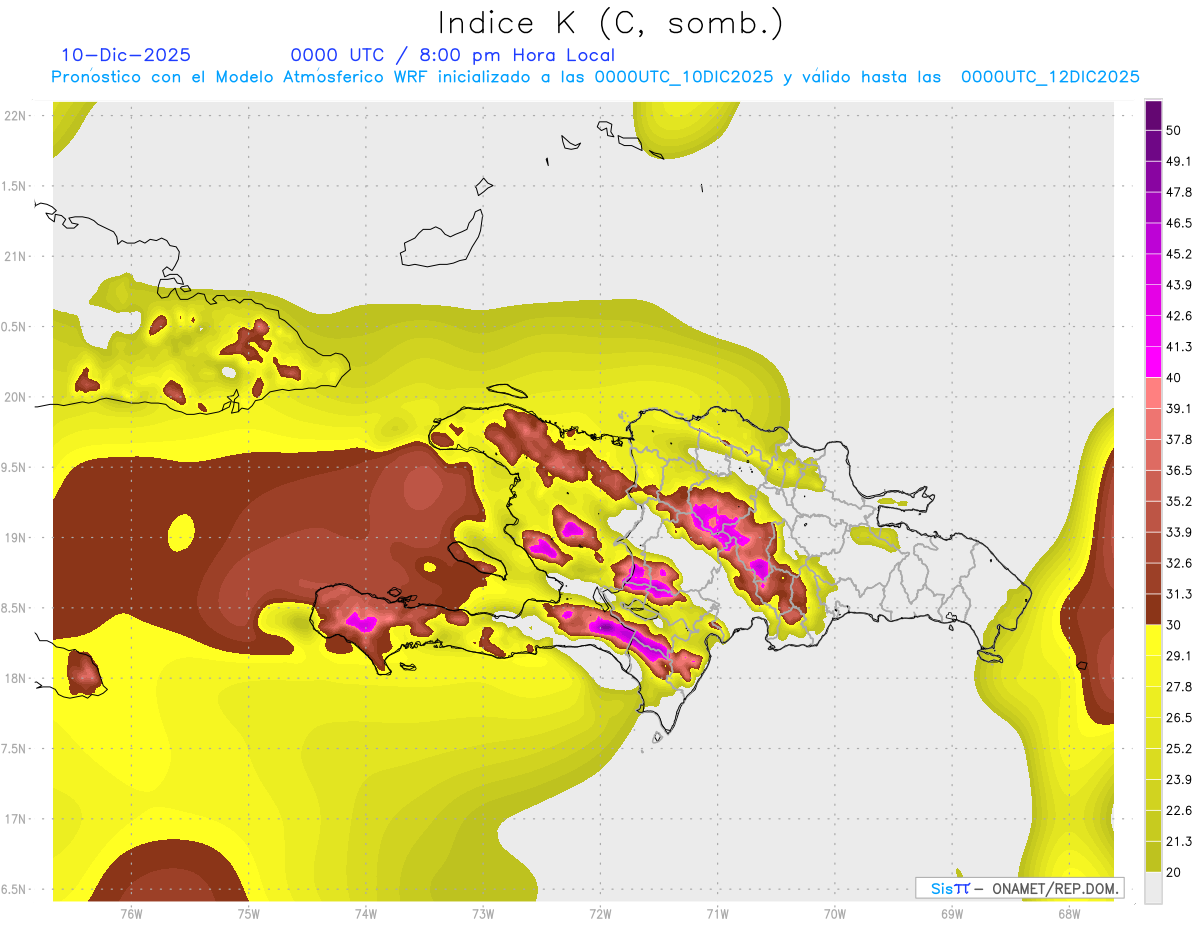The height and width of the screenshot is (927, 1200).
Task: Click the 21N latitude axis label
Action: point(16,256)
